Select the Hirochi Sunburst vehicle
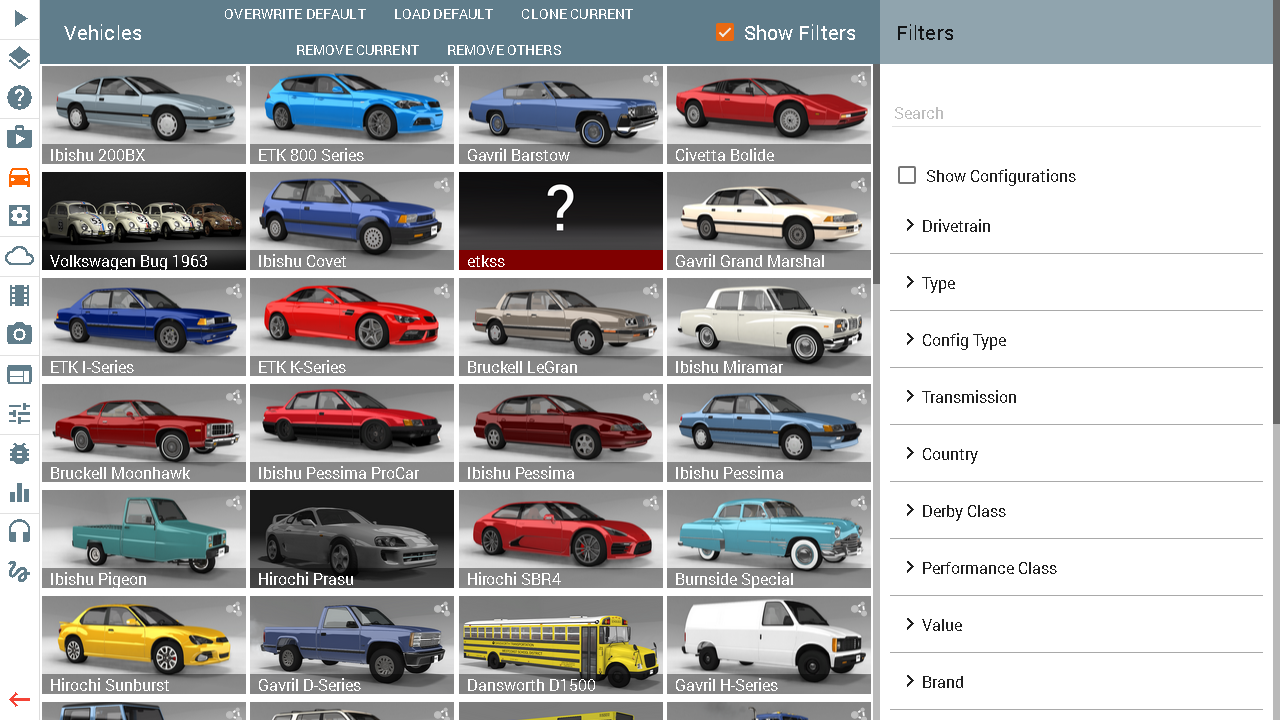Image resolution: width=1280 pixels, height=720 pixels. click(144, 645)
